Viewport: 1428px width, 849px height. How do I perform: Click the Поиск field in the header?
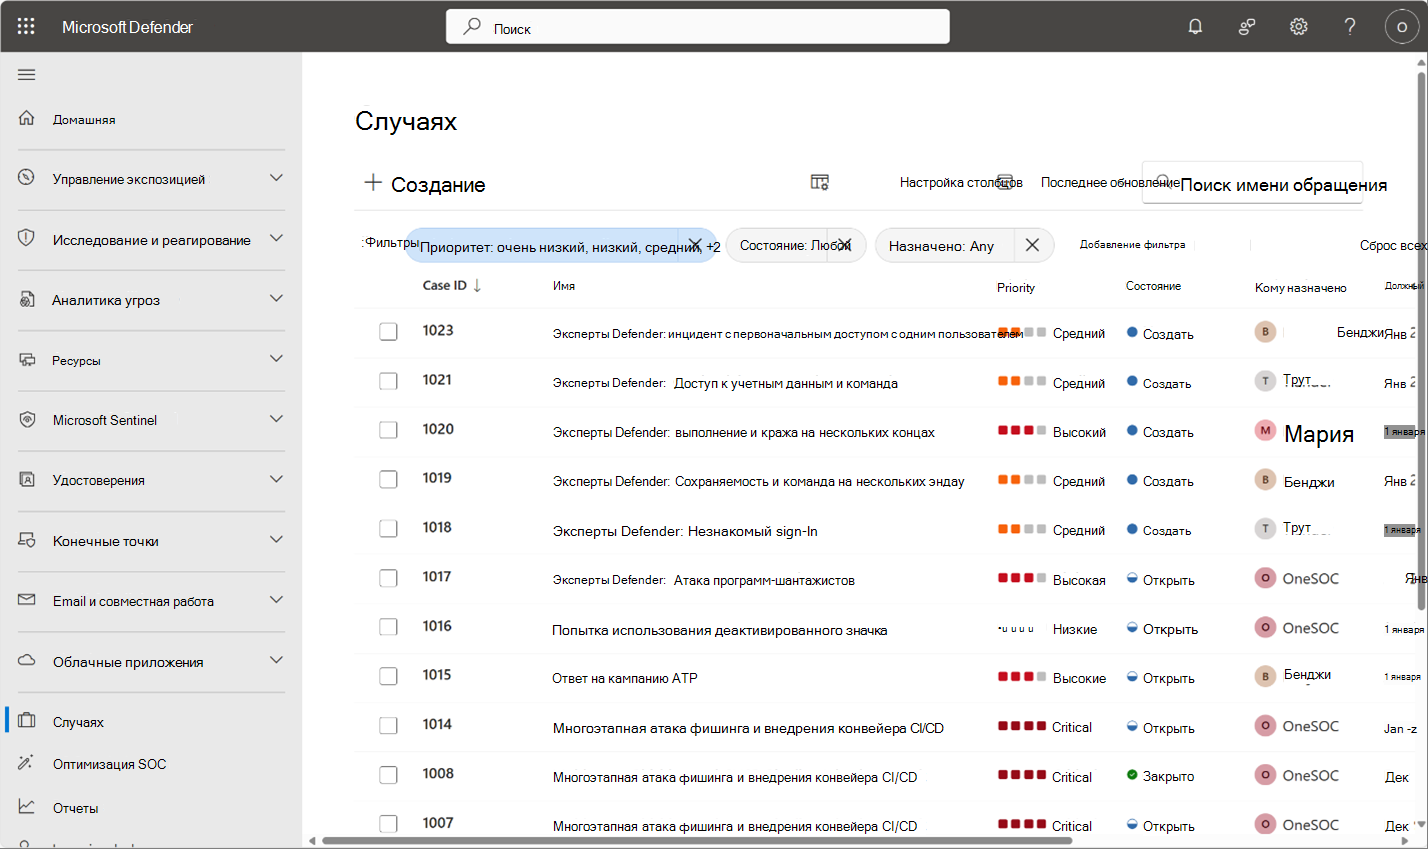(x=698, y=27)
